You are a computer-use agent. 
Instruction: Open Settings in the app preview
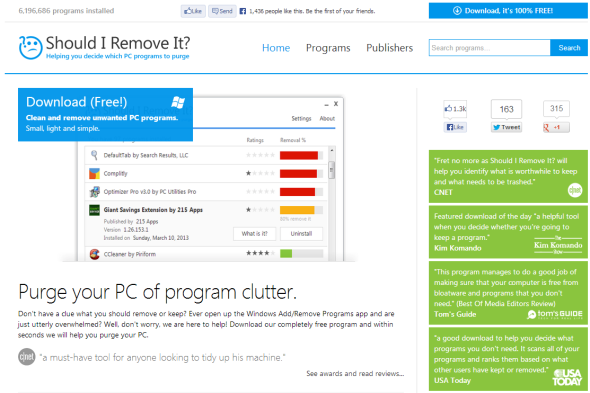coord(301,118)
